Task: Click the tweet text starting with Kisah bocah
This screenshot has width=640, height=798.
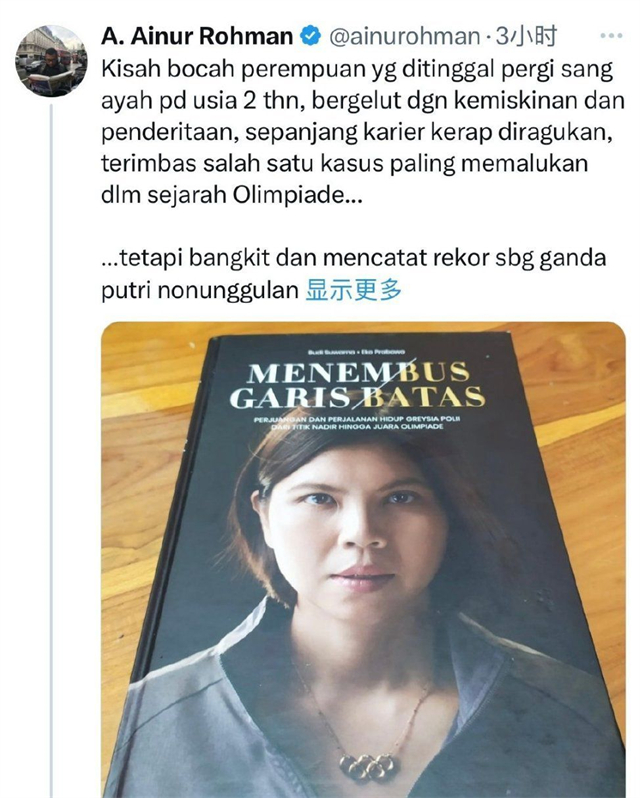Action: [x=363, y=132]
